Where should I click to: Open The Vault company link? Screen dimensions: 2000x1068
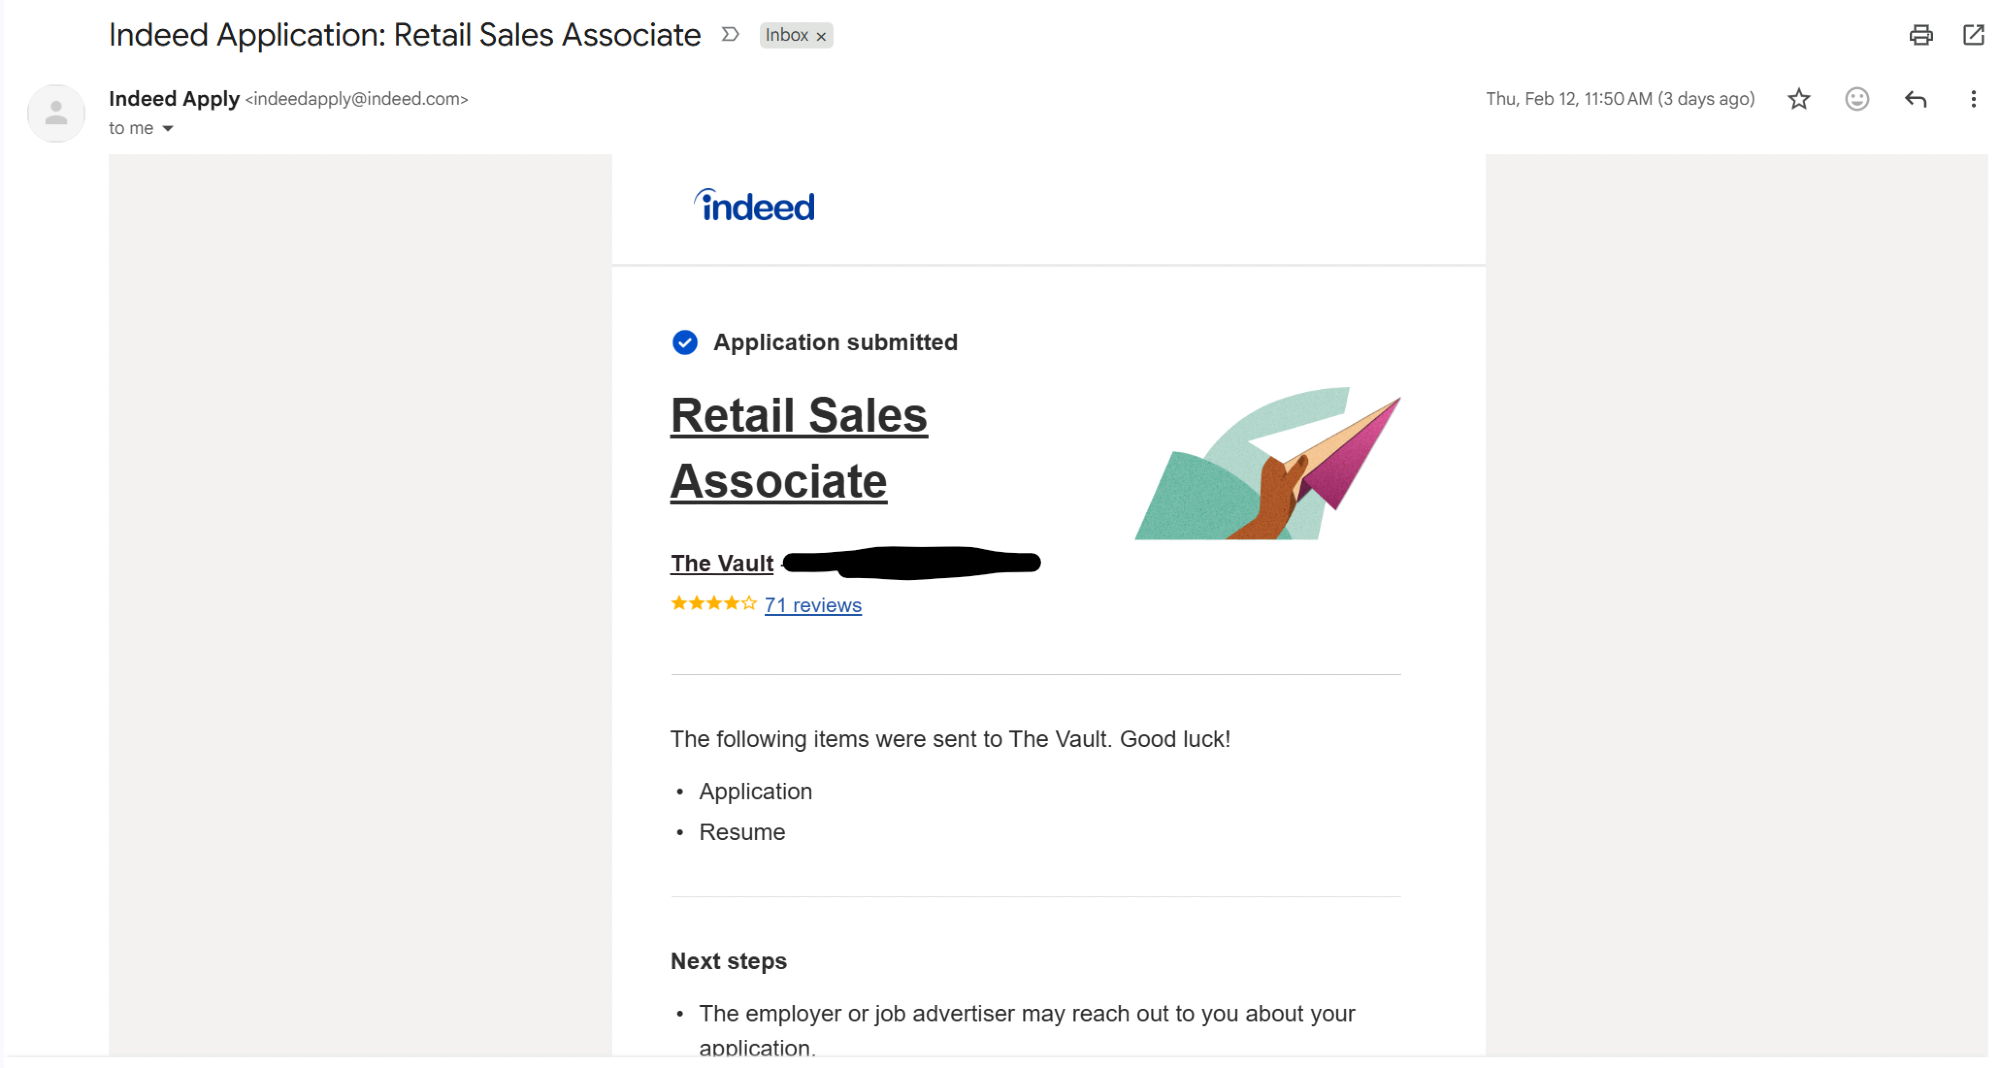coord(722,564)
